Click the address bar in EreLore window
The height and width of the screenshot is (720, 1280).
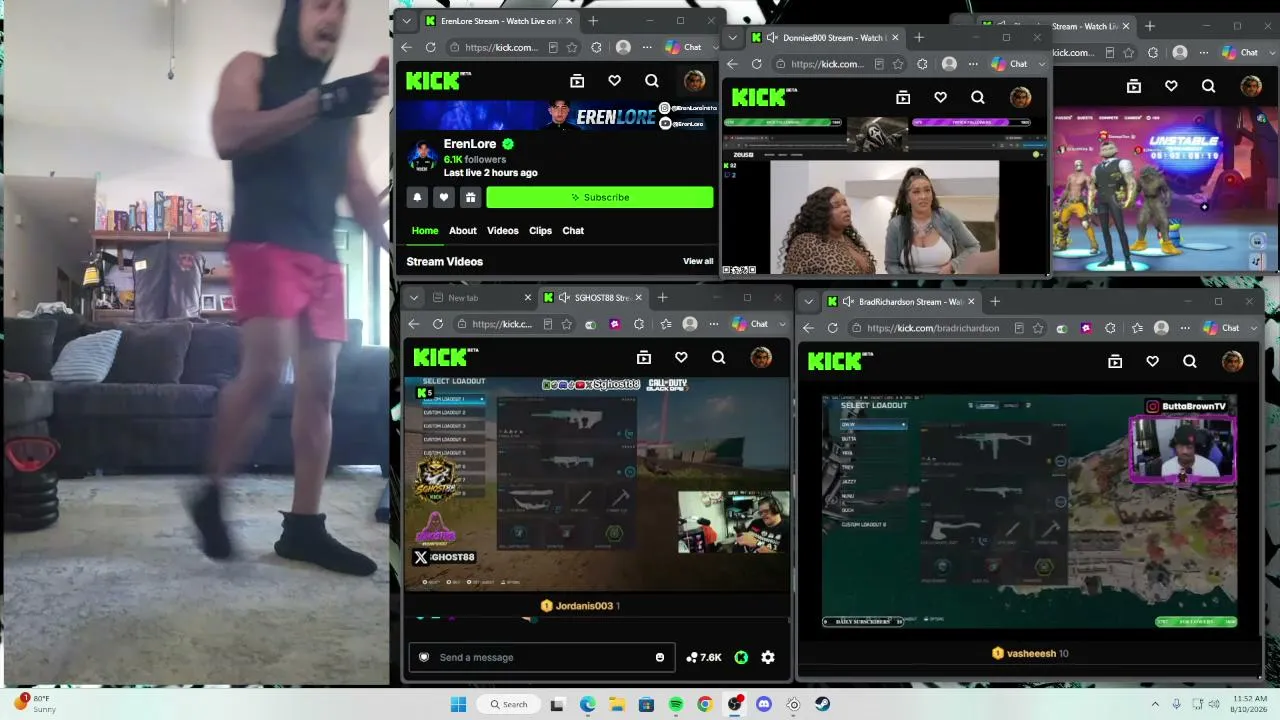(x=502, y=47)
